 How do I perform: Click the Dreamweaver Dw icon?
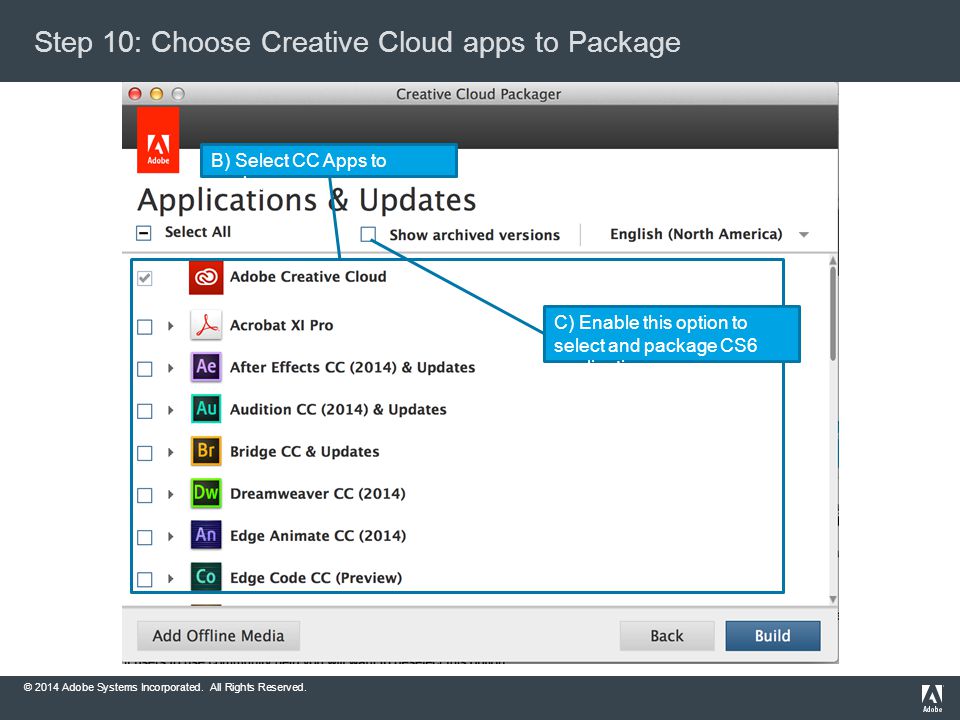206,493
